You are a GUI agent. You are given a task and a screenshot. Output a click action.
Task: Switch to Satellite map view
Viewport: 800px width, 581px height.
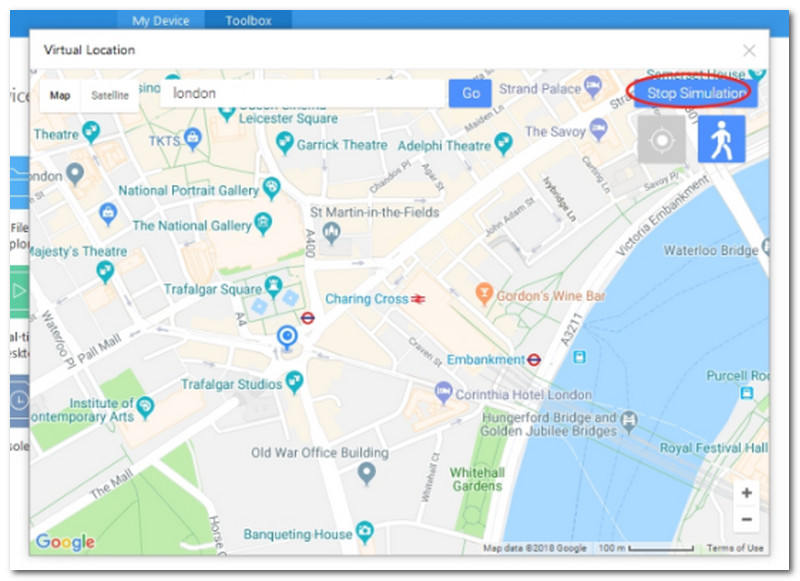tap(110, 96)
